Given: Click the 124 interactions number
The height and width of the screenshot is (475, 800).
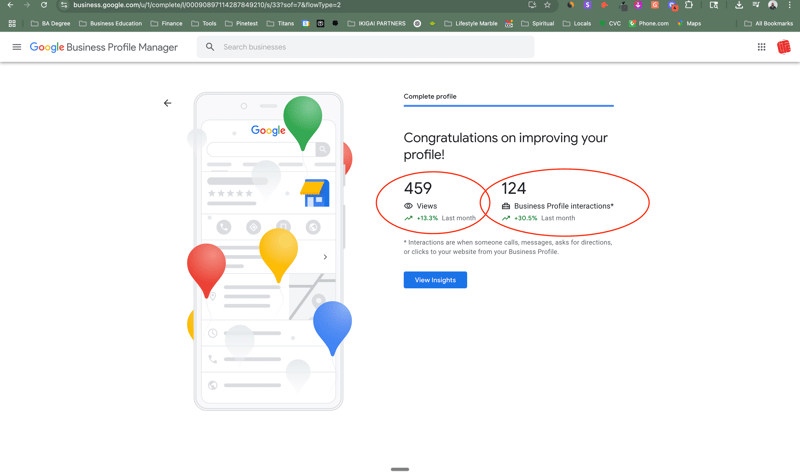Looking at the screenshot, I should [513, 188].
